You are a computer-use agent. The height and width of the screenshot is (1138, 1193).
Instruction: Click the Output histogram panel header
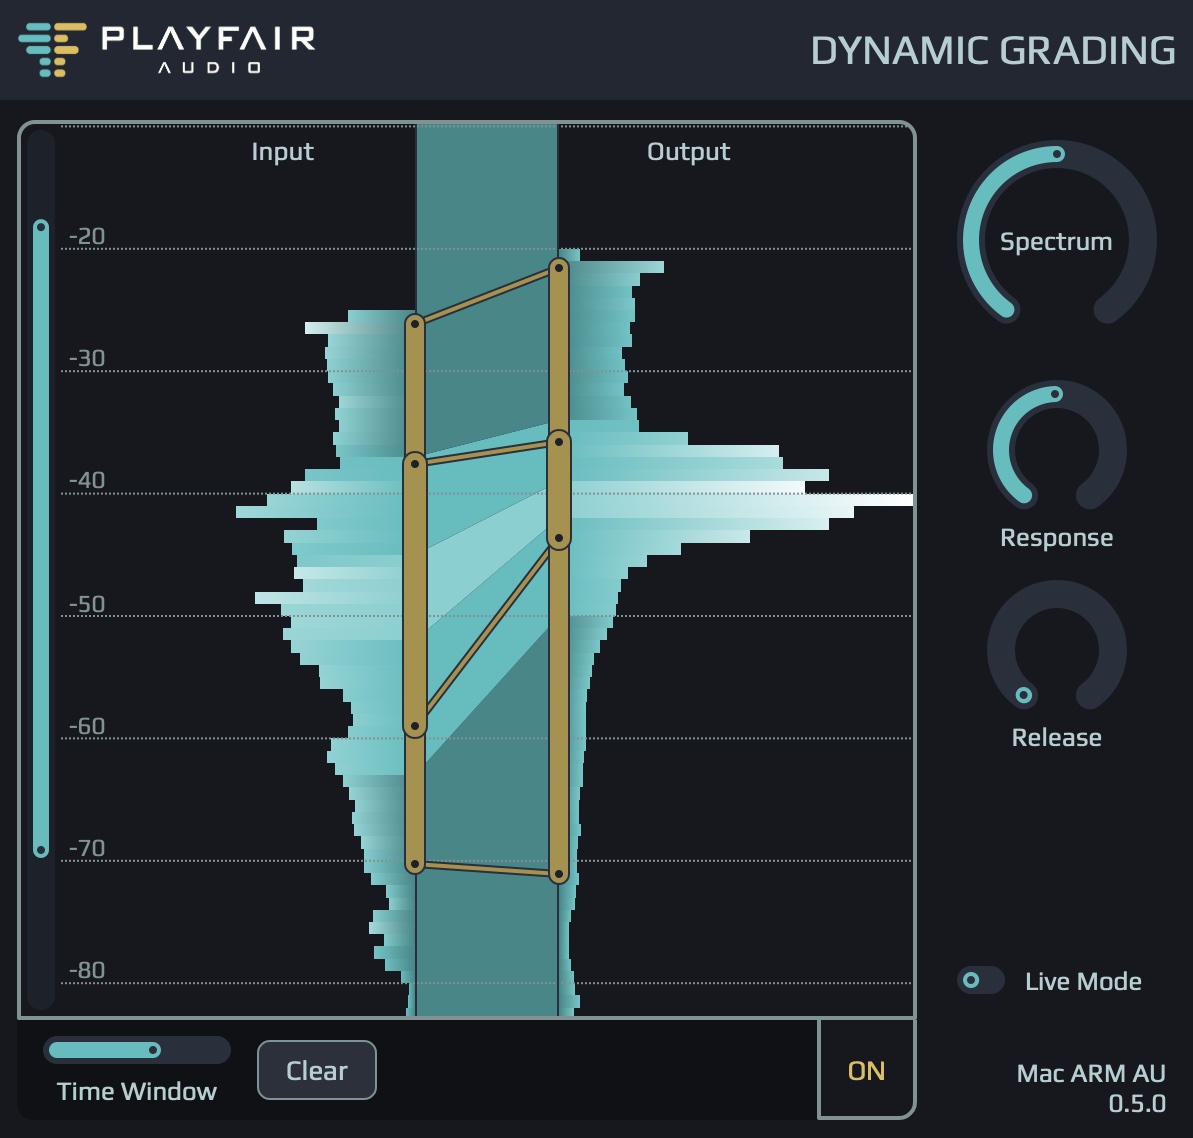687,151
